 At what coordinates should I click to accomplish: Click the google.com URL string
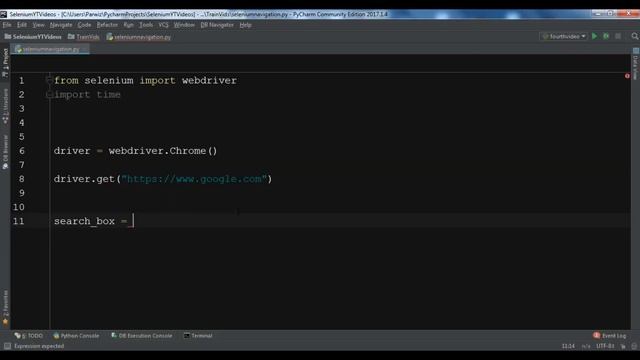click(194, 179)
